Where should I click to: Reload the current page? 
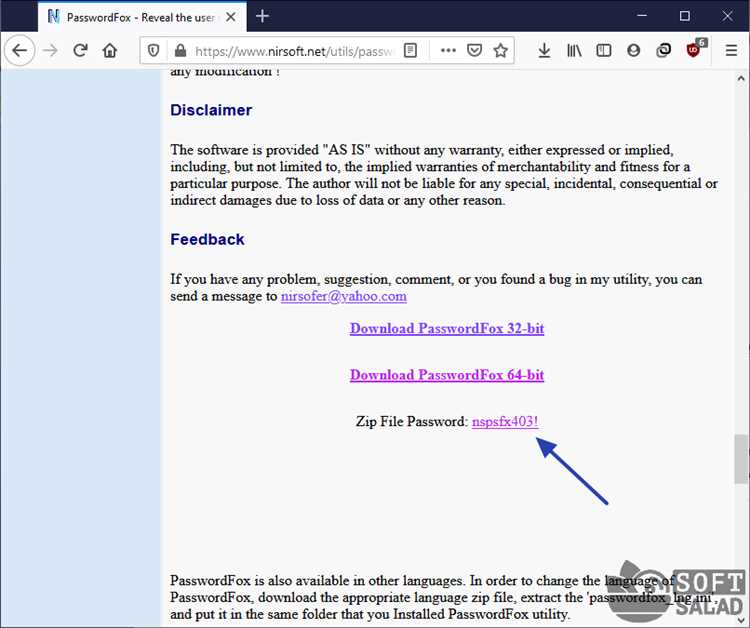pos(80,50)
